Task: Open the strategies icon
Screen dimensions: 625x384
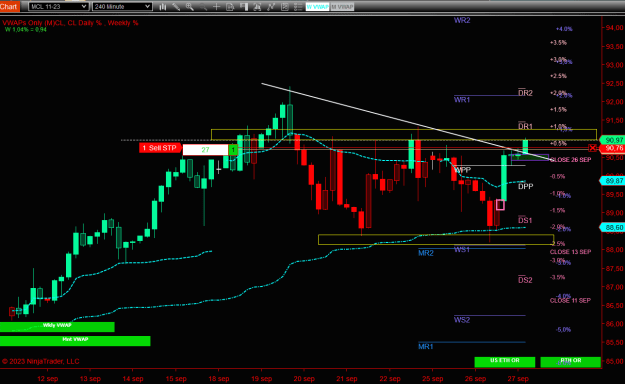Action: pyautogui.click(x=271, y=7)
